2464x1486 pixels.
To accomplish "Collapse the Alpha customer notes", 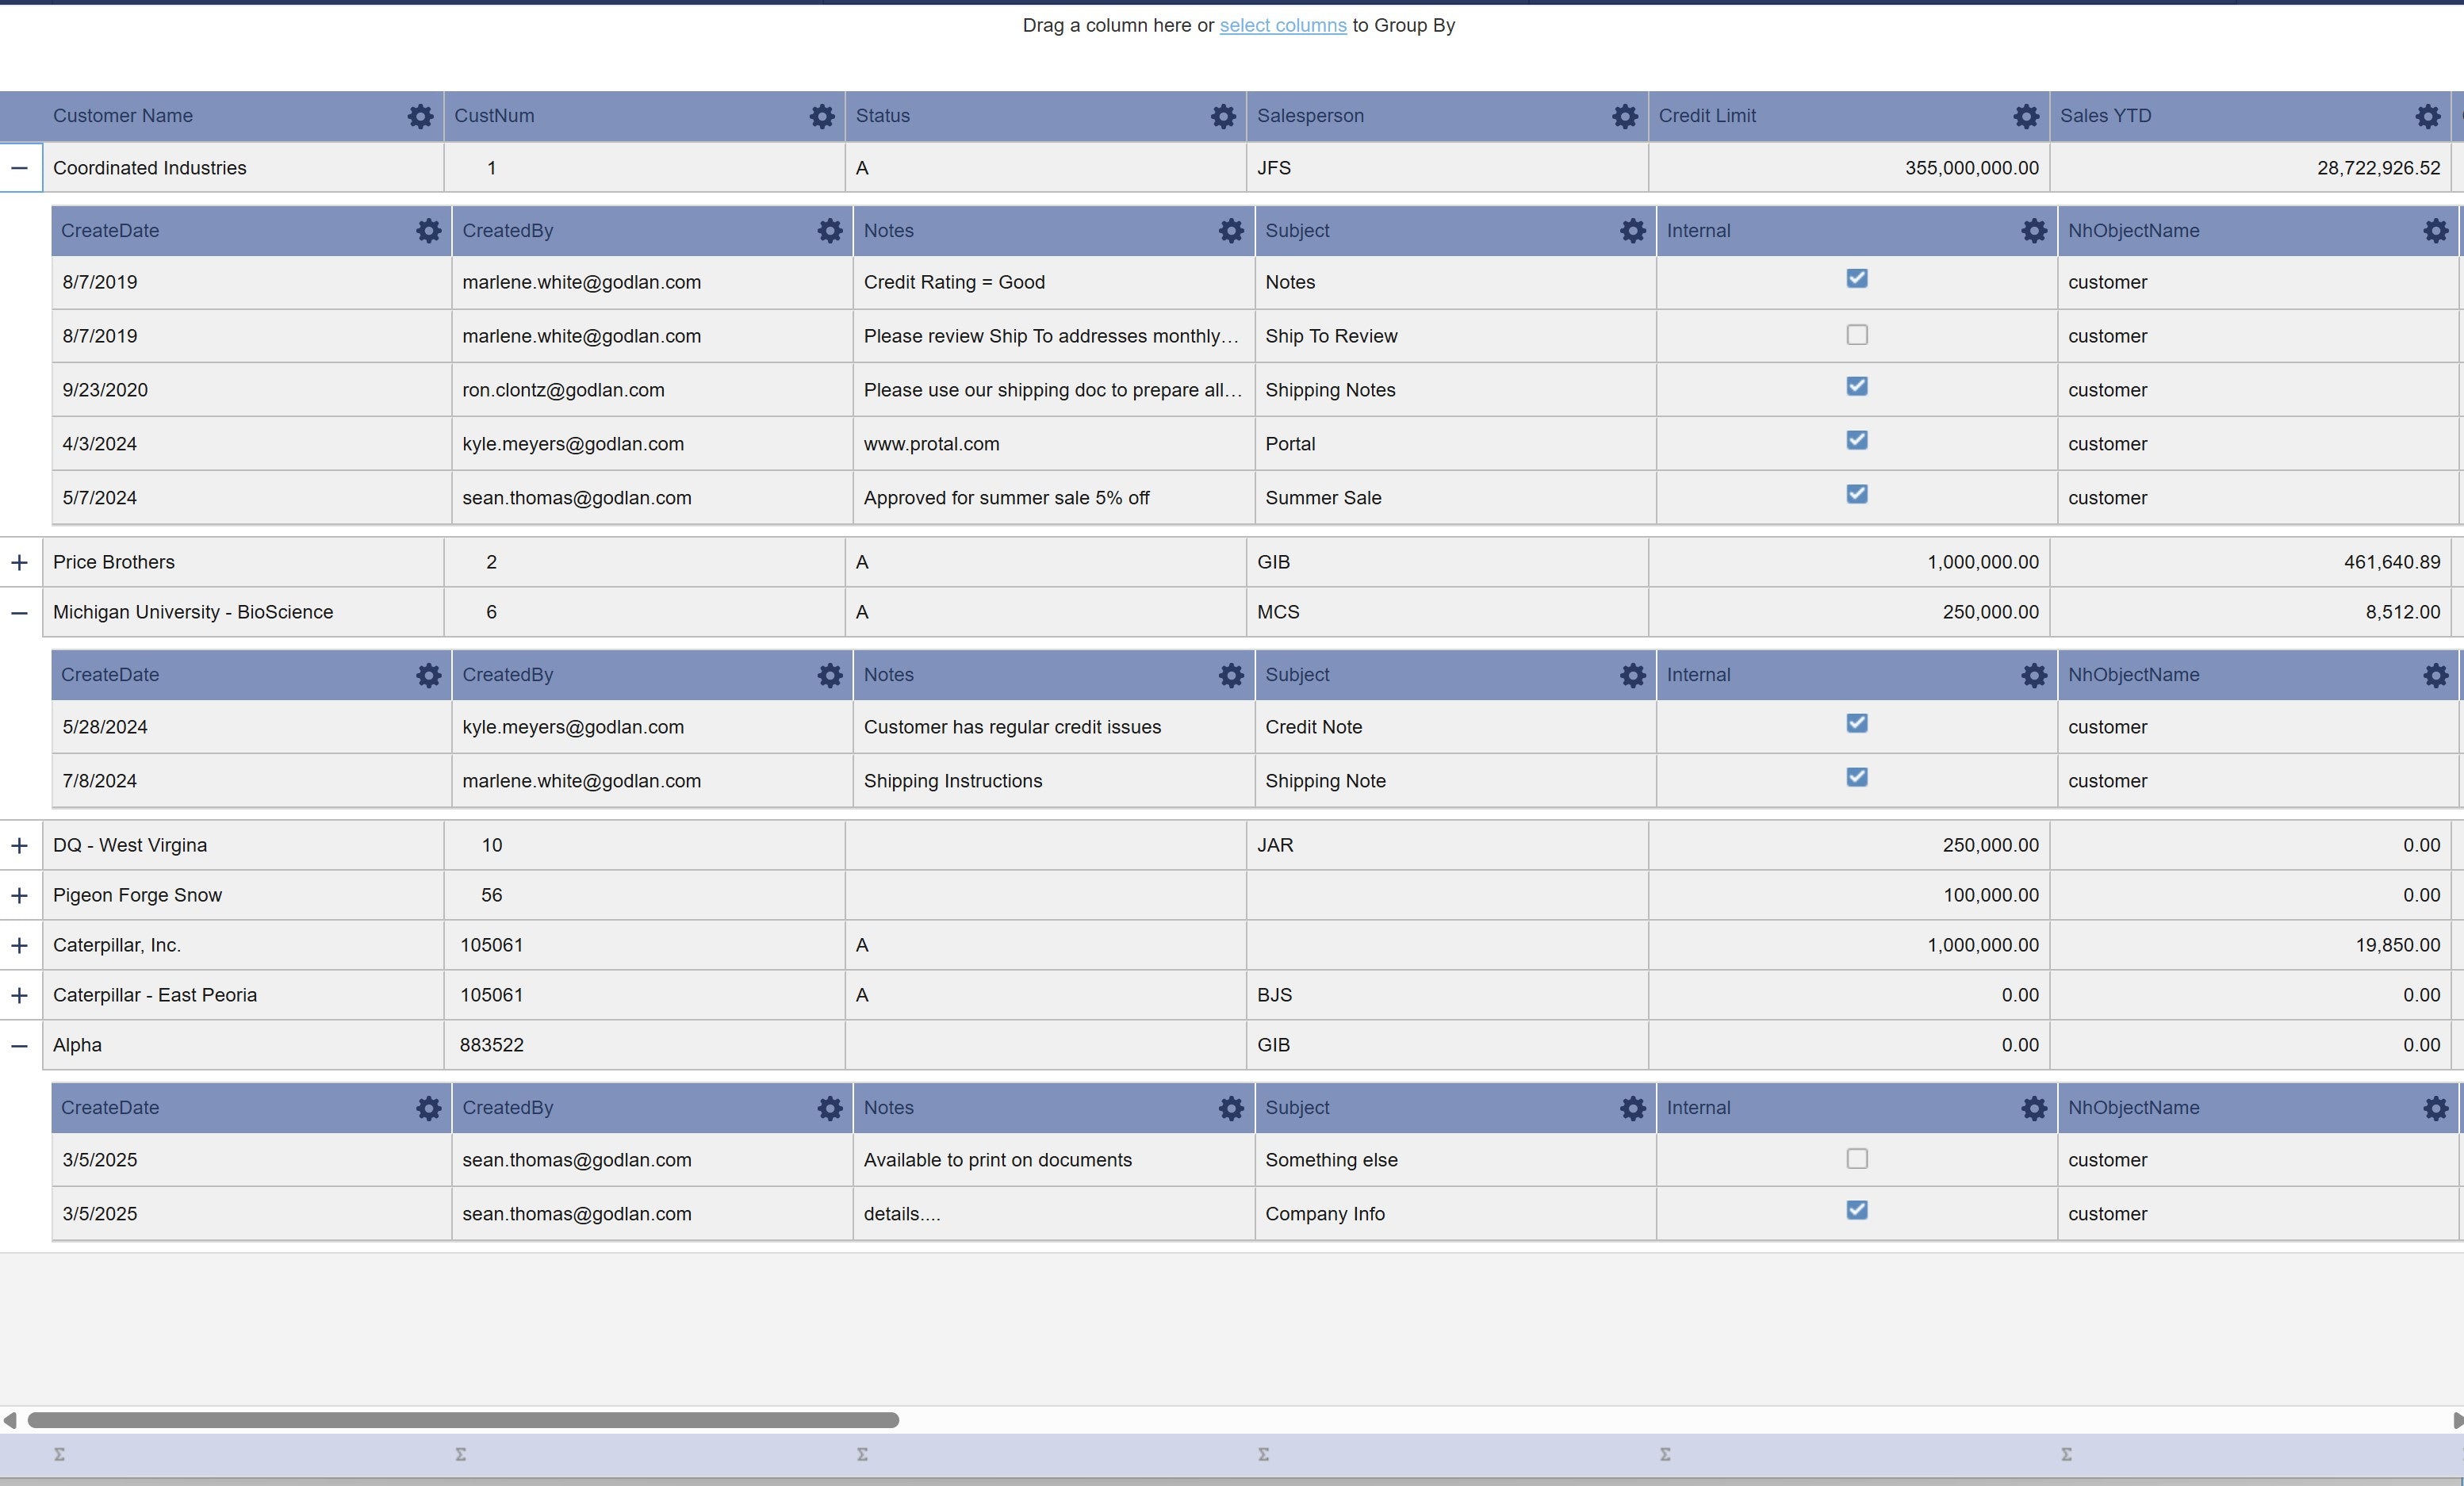I will (x=19, y=1045).
